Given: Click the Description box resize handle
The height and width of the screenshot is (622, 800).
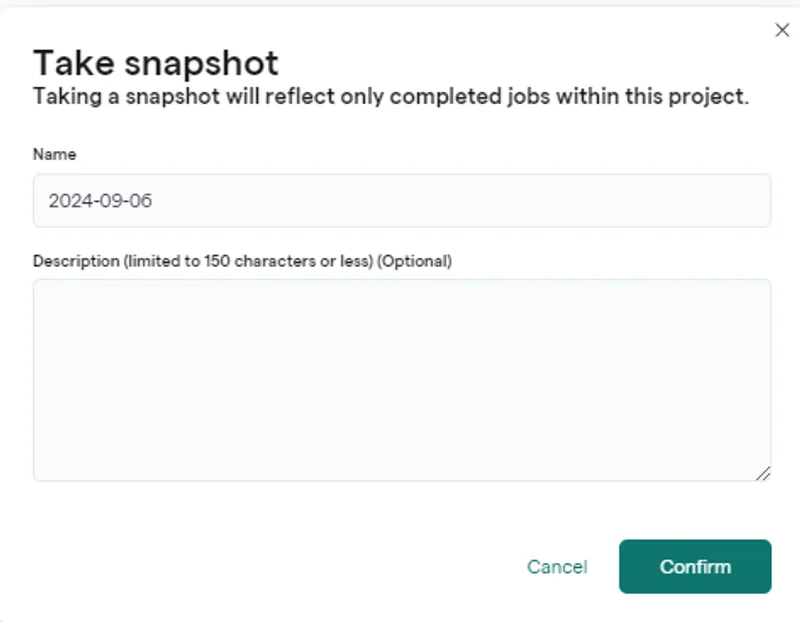Looking at the screenshot, I should click(x=763, y=473).
